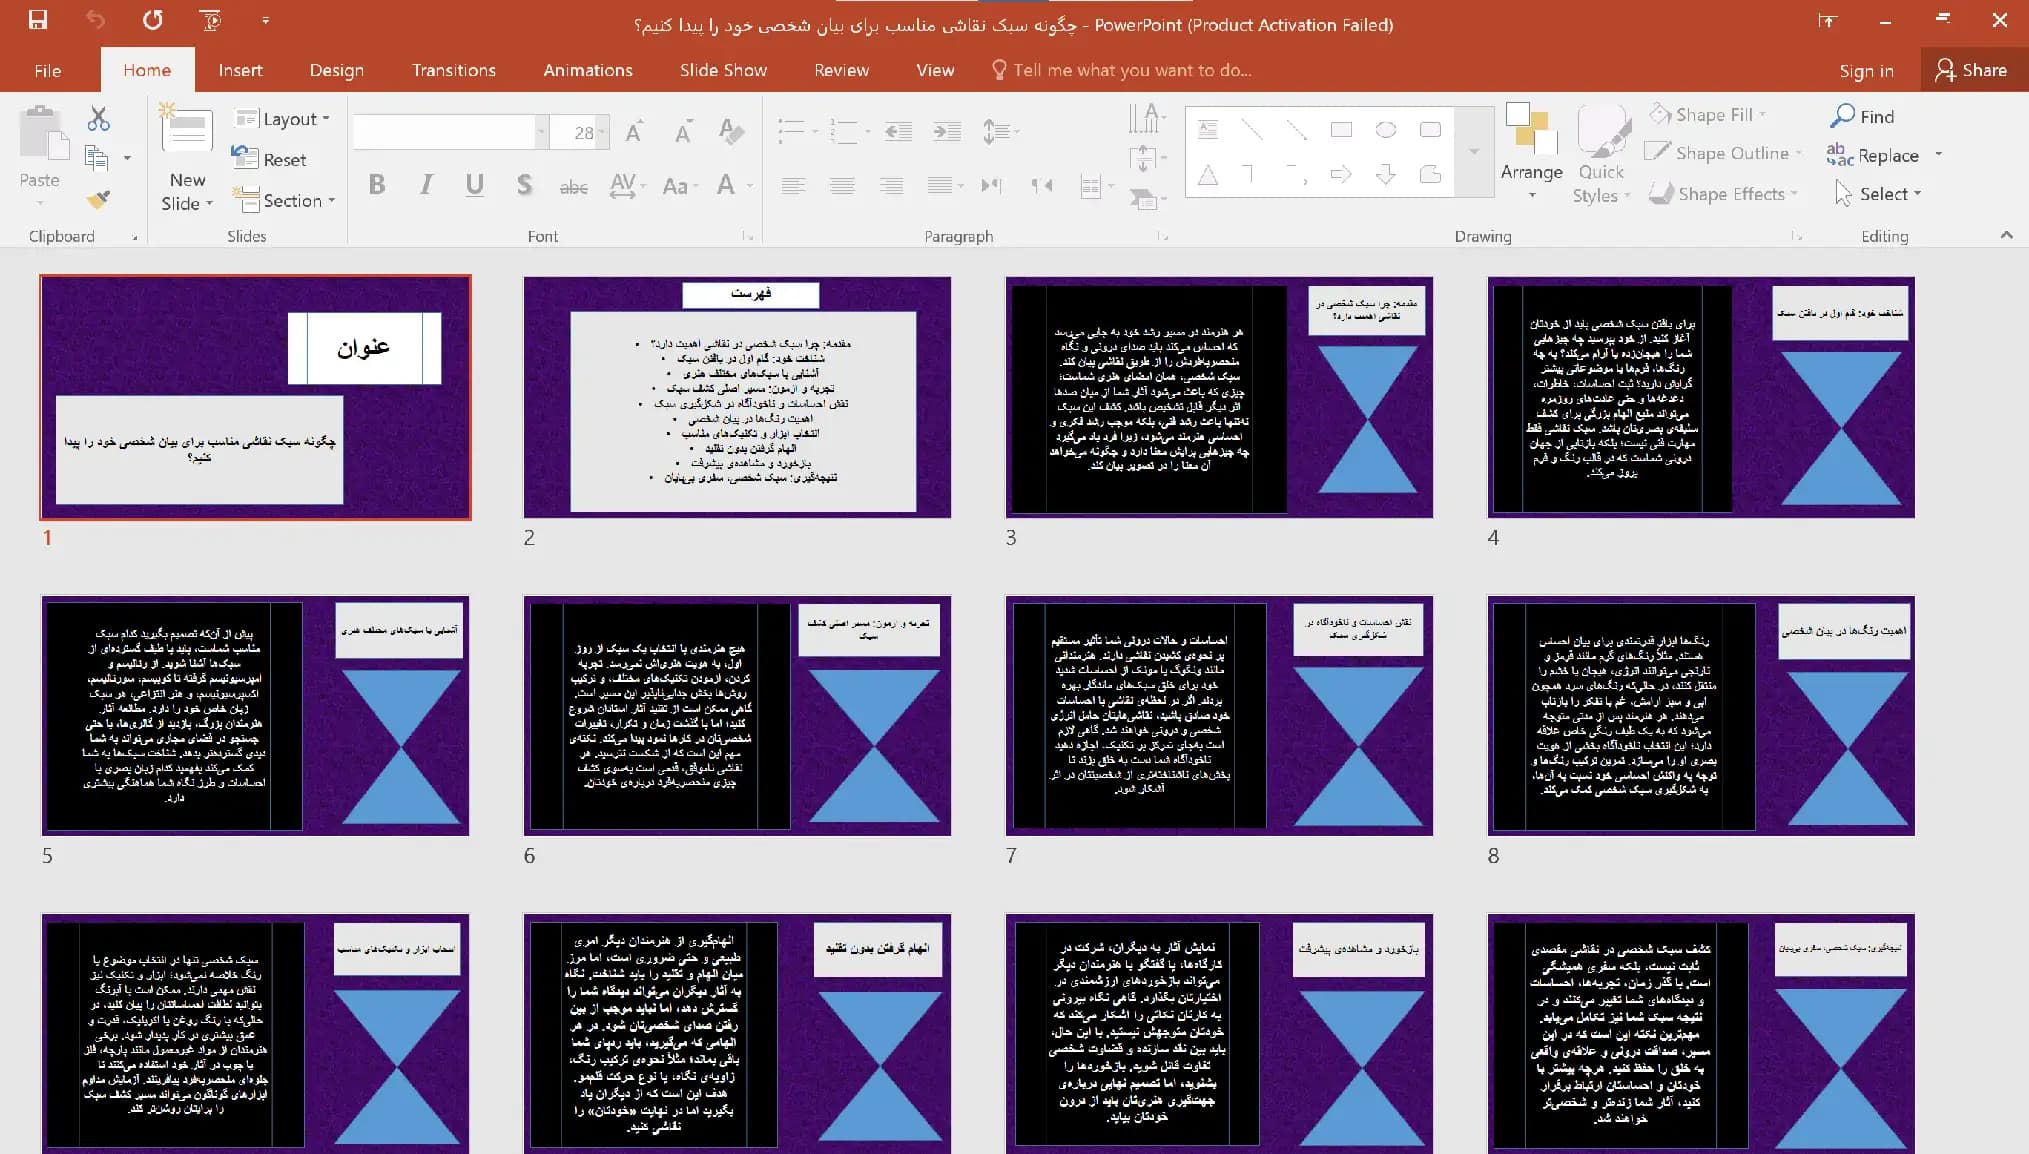Viewport: 2029px width, 1154px height.
Task: Increase font size with the large A icon
Action: (x=634, y=132)
